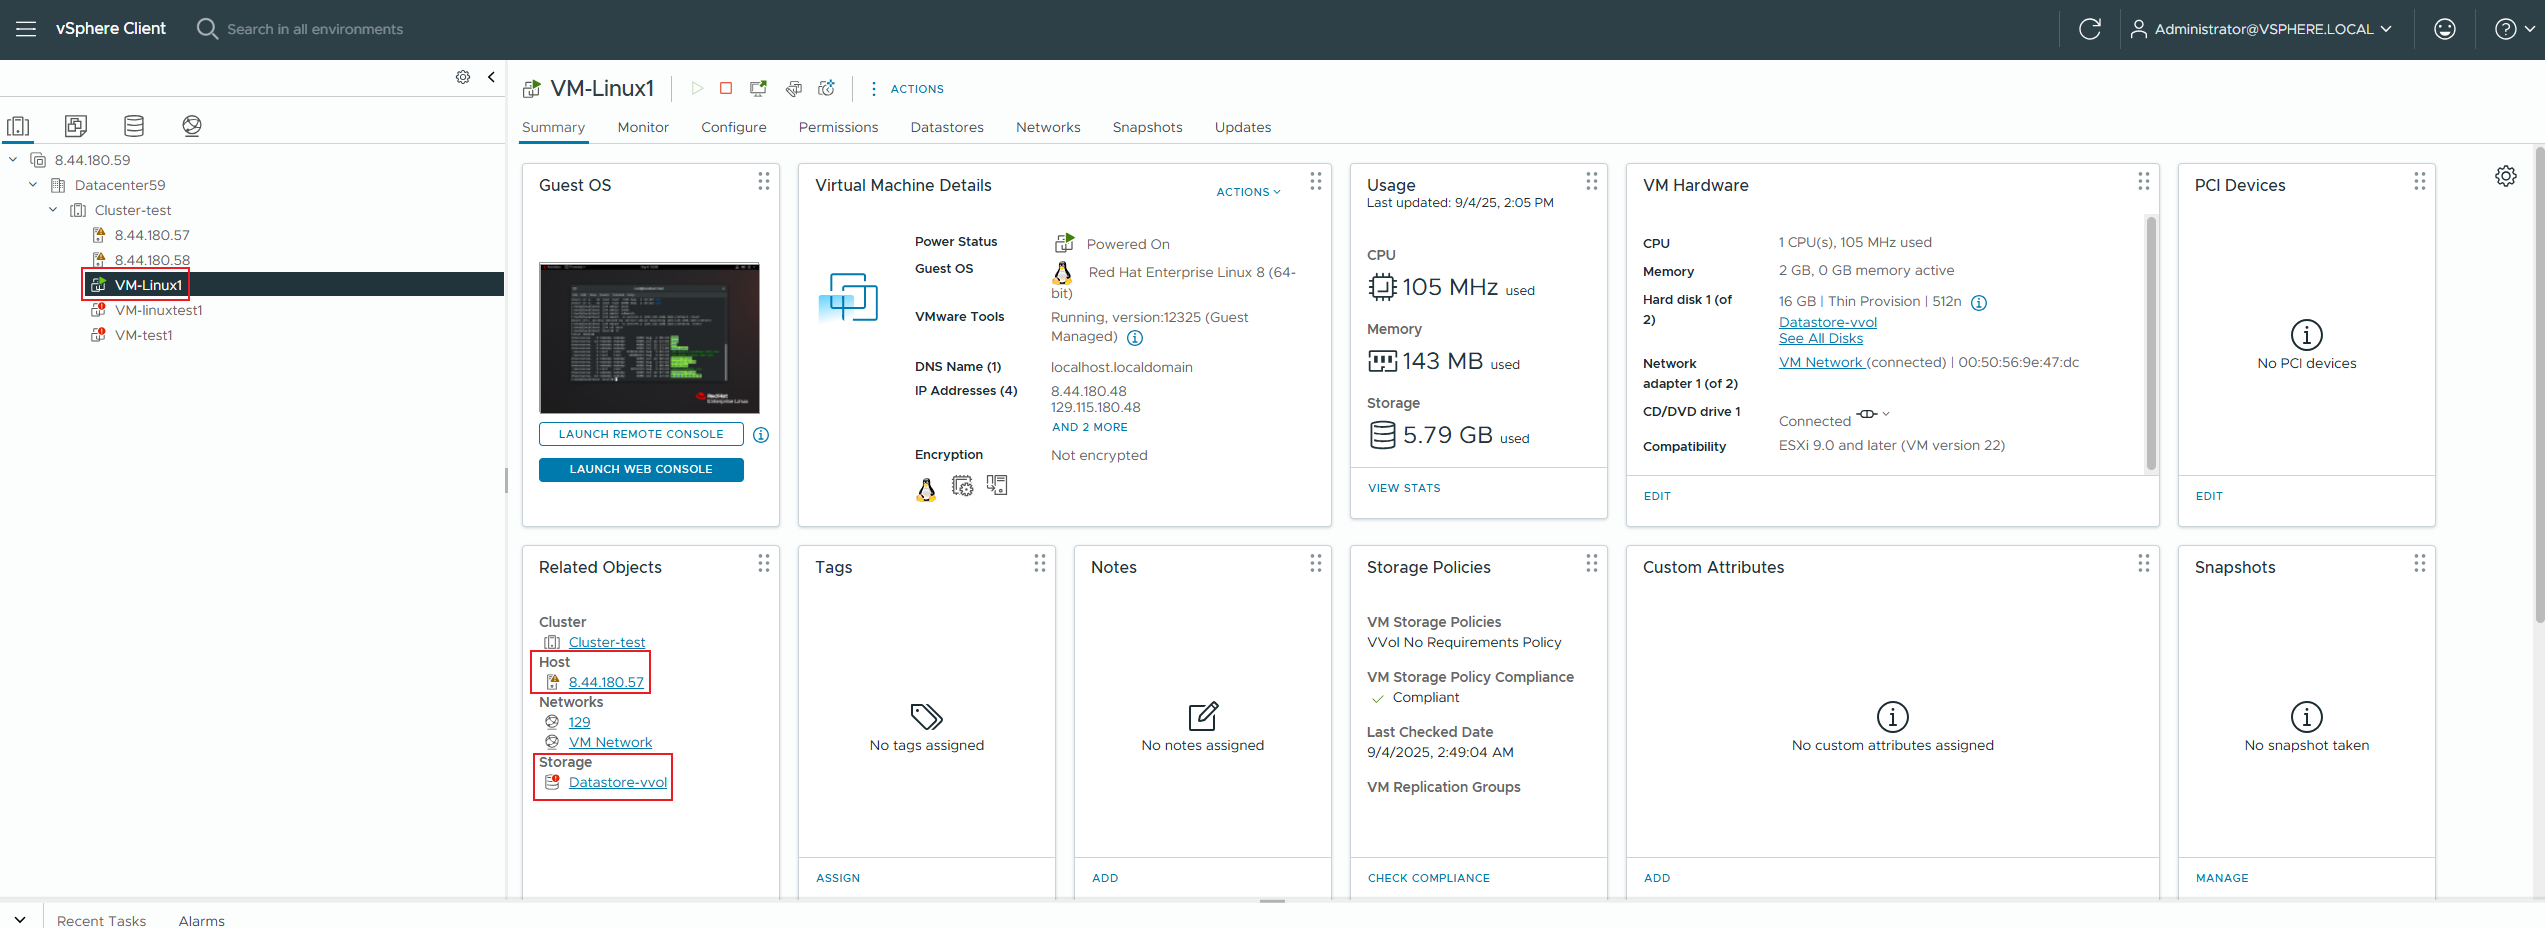2545x928 pixels.
Task: Open the hamburger navigation menu
Action: 26,29
